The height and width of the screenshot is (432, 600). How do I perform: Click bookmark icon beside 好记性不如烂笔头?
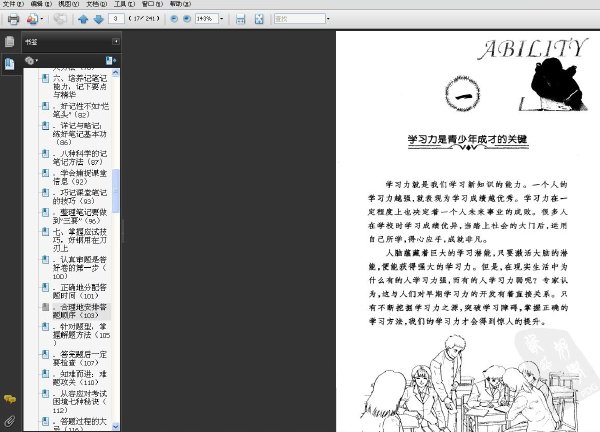(45, 106)
